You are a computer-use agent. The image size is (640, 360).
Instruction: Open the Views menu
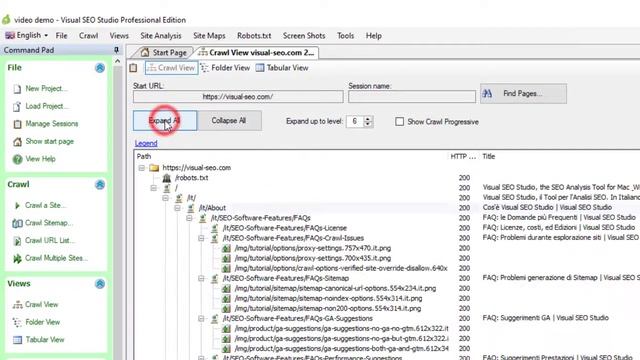(119, 36)
